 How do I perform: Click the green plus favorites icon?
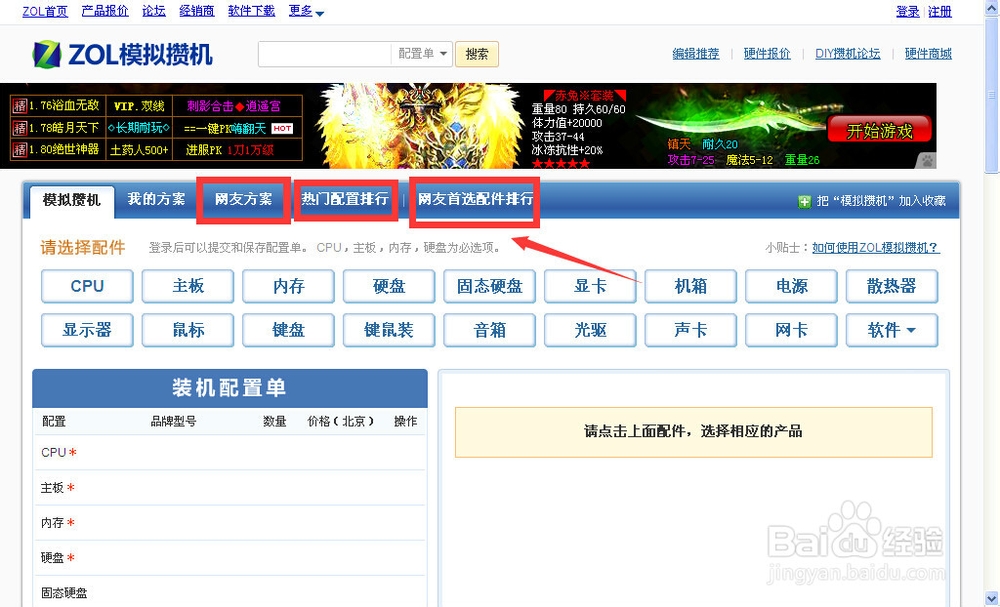coord(804,201)
